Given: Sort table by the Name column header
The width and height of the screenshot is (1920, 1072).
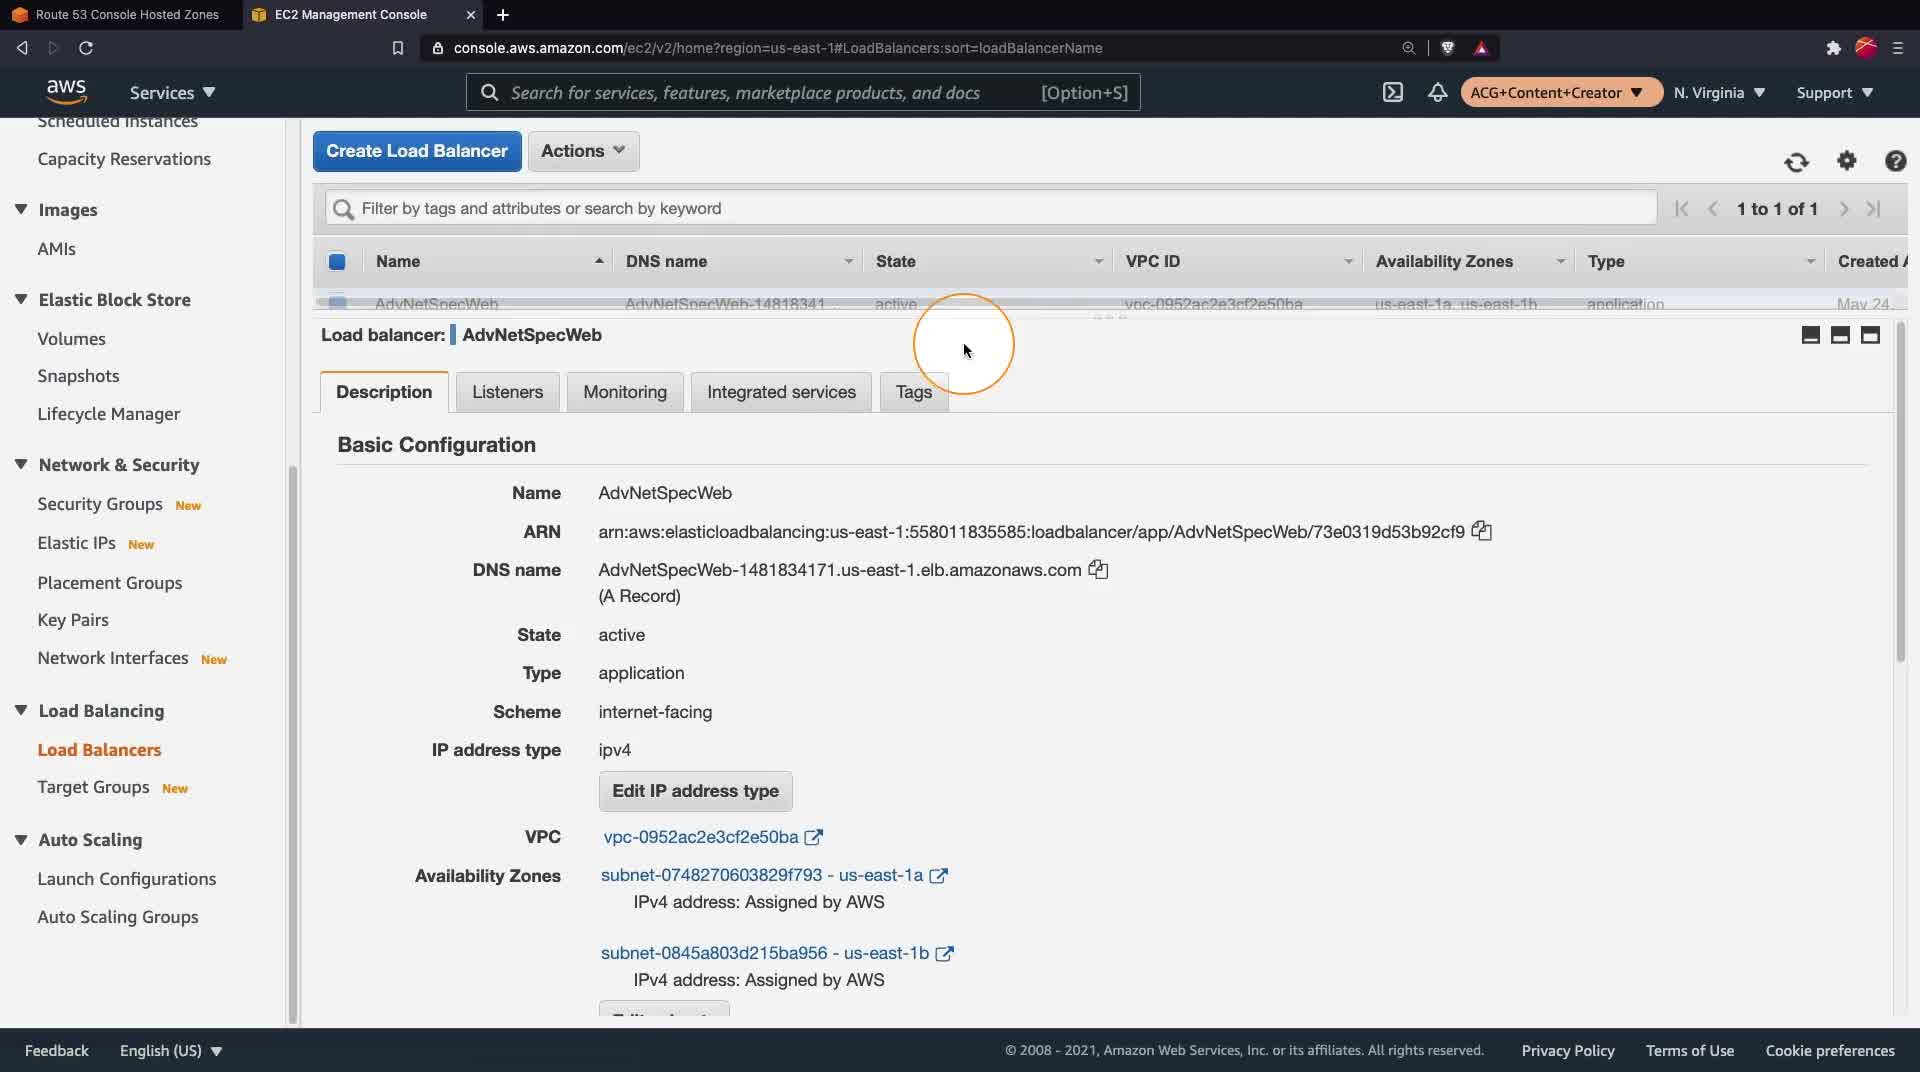Looking at the screenshot, I should pyautogui.click(x=488, y=261).
